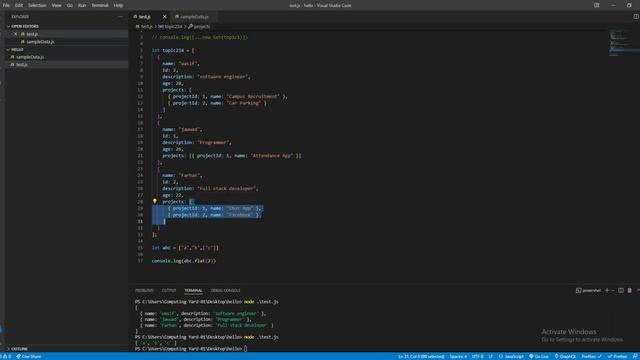
Task: Click Live Share in the status bar
Action: (29, 356)
